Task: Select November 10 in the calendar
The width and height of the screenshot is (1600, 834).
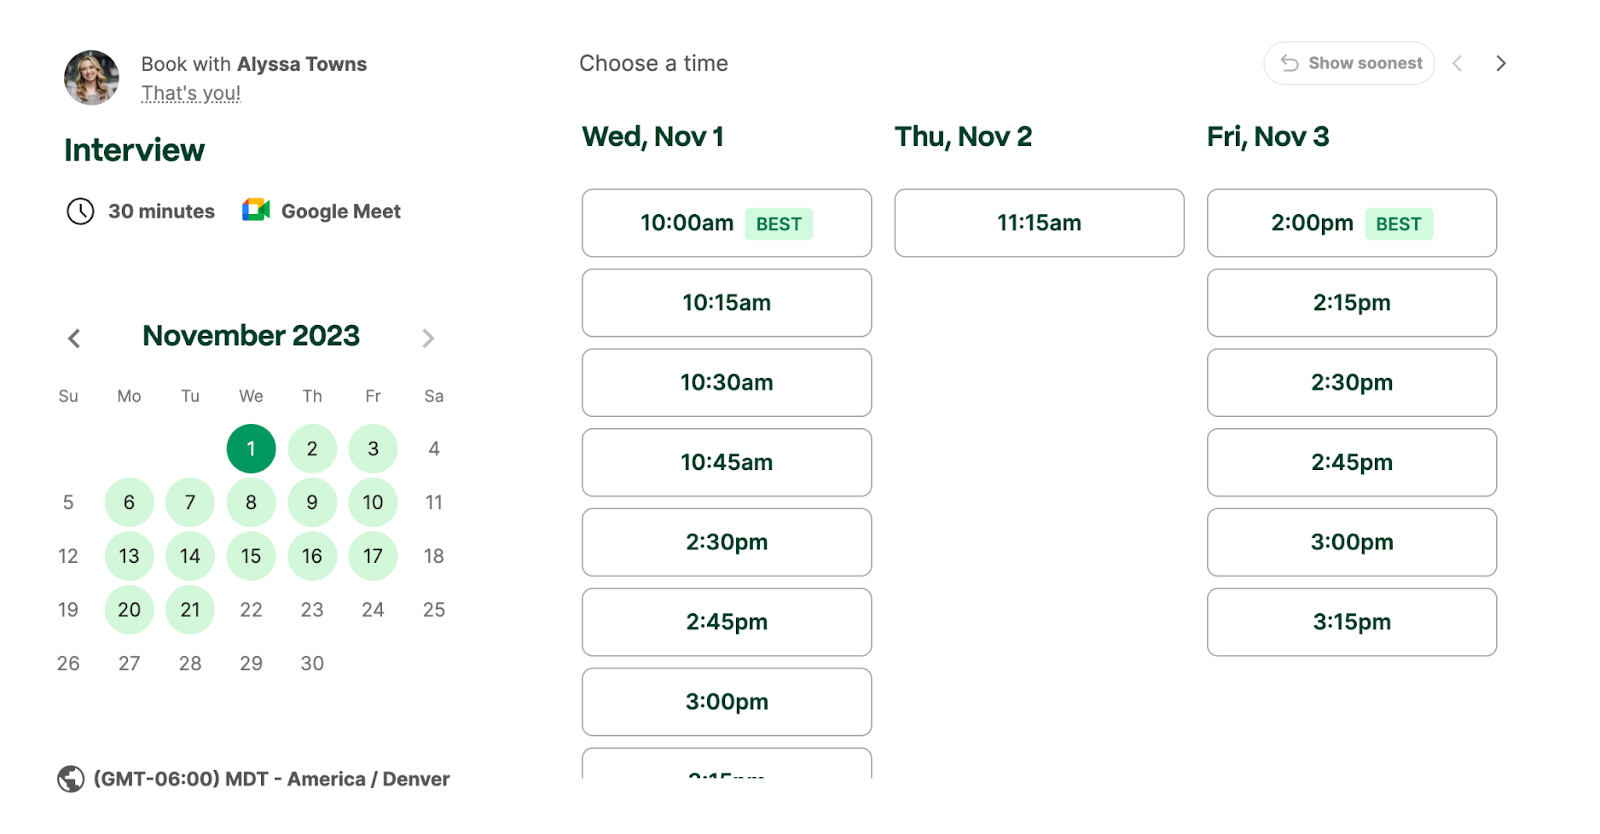Action: (x=373, y=502)
